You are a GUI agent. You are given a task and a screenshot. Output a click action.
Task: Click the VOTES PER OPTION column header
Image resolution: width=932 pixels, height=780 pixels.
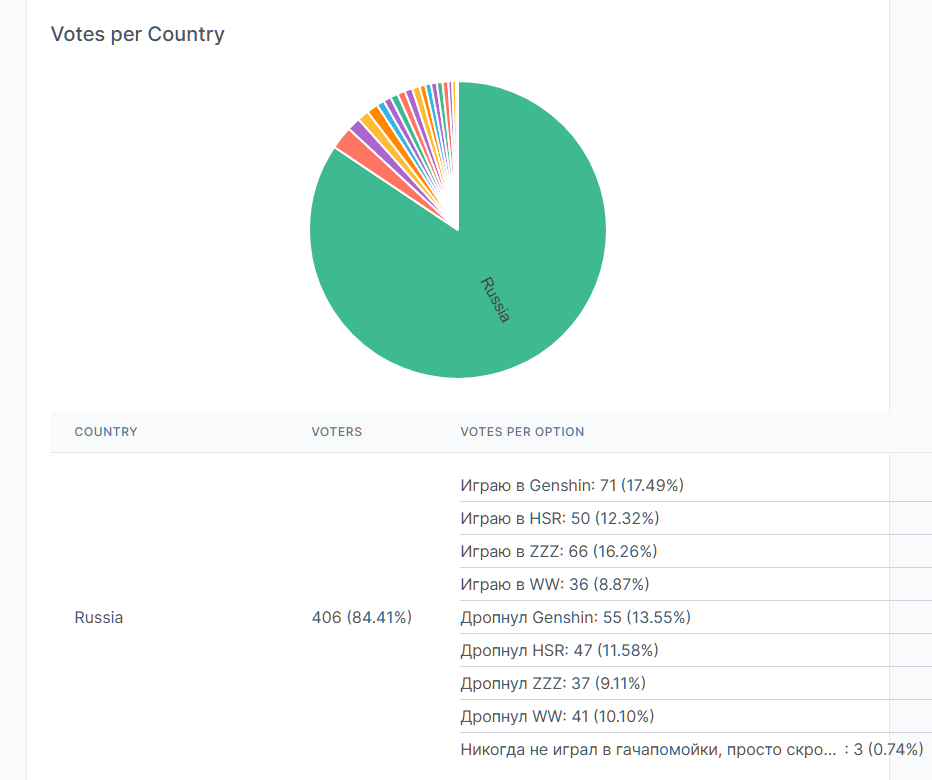(522, 432)
